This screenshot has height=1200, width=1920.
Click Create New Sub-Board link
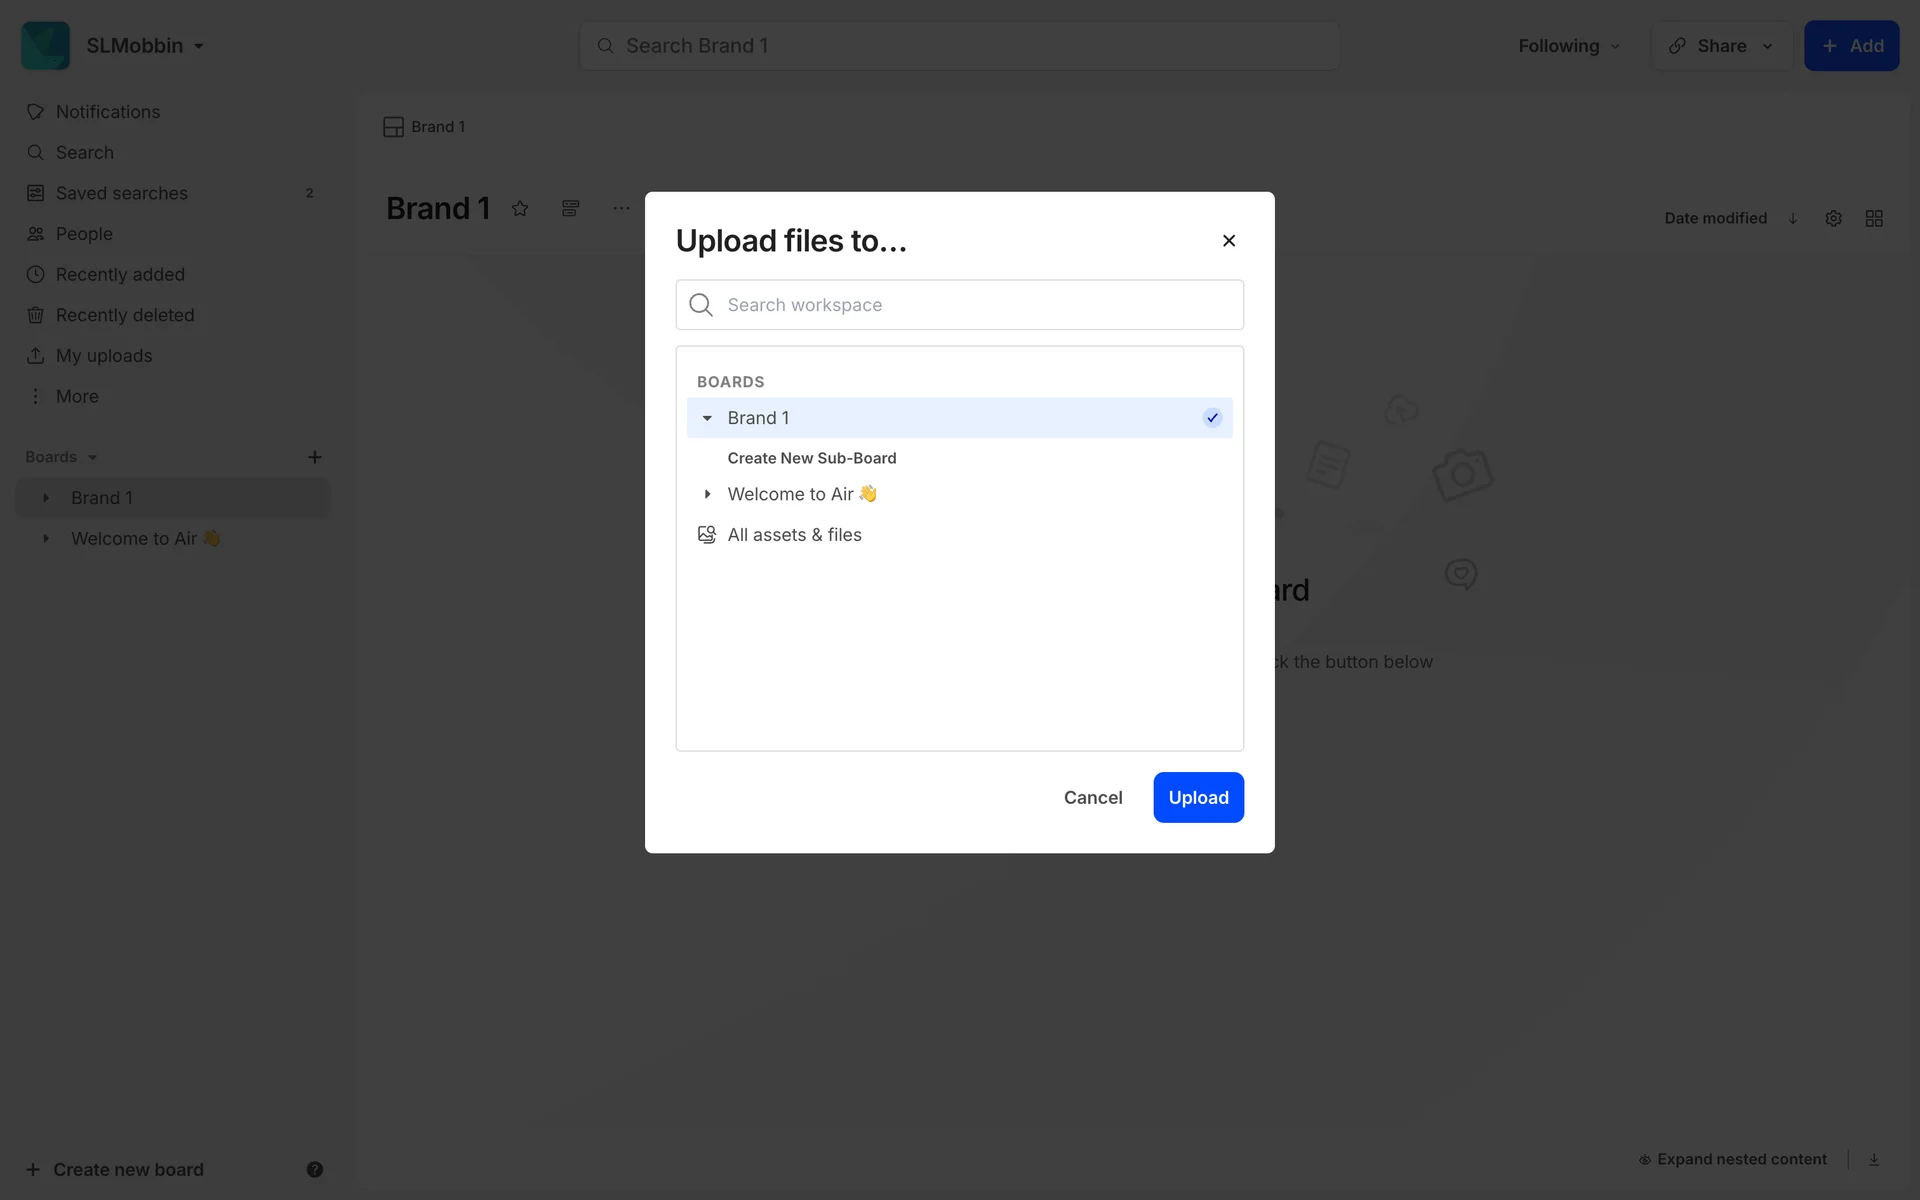pyautogui.click(x=811, y=458)
